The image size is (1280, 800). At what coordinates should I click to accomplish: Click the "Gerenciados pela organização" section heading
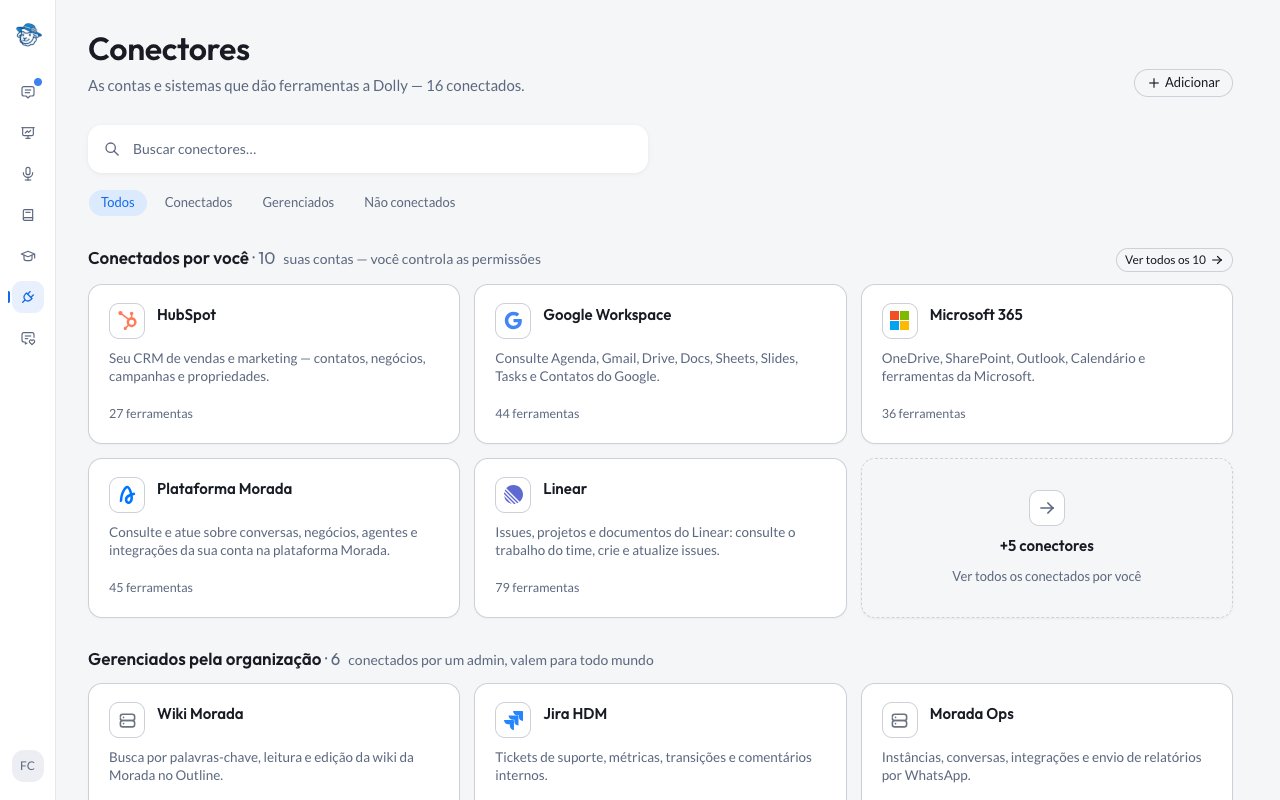[205, 660]
